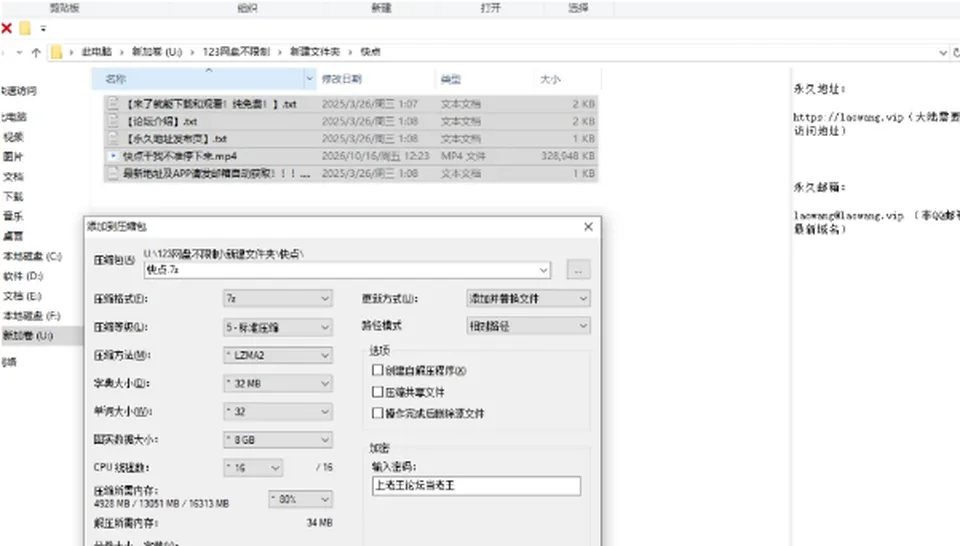
Task: Select the 【论坛介绍】.txt file name
Action: coord(162,121)
